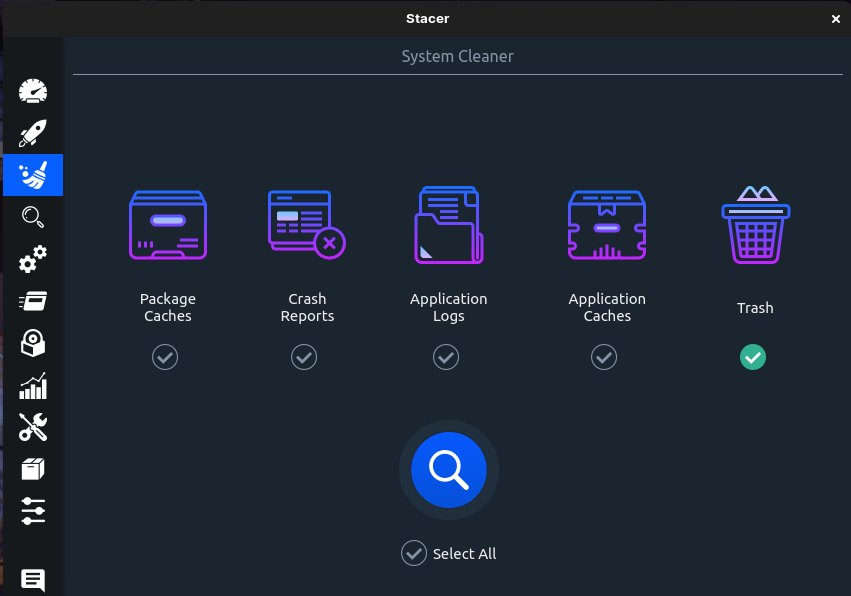851x596 pixels.
Task: Click the Application Caches label
Action: coord(607,307)
